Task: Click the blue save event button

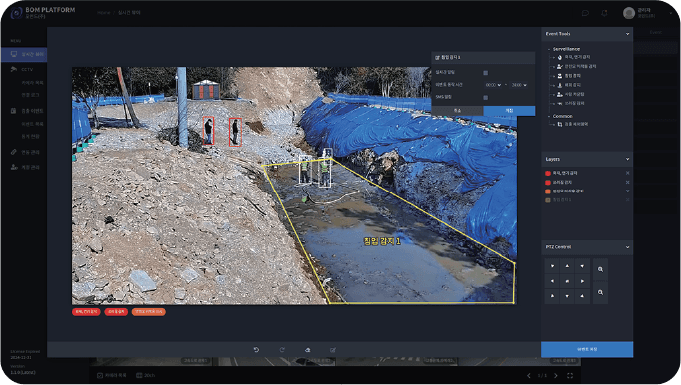Action: [587, 349]
